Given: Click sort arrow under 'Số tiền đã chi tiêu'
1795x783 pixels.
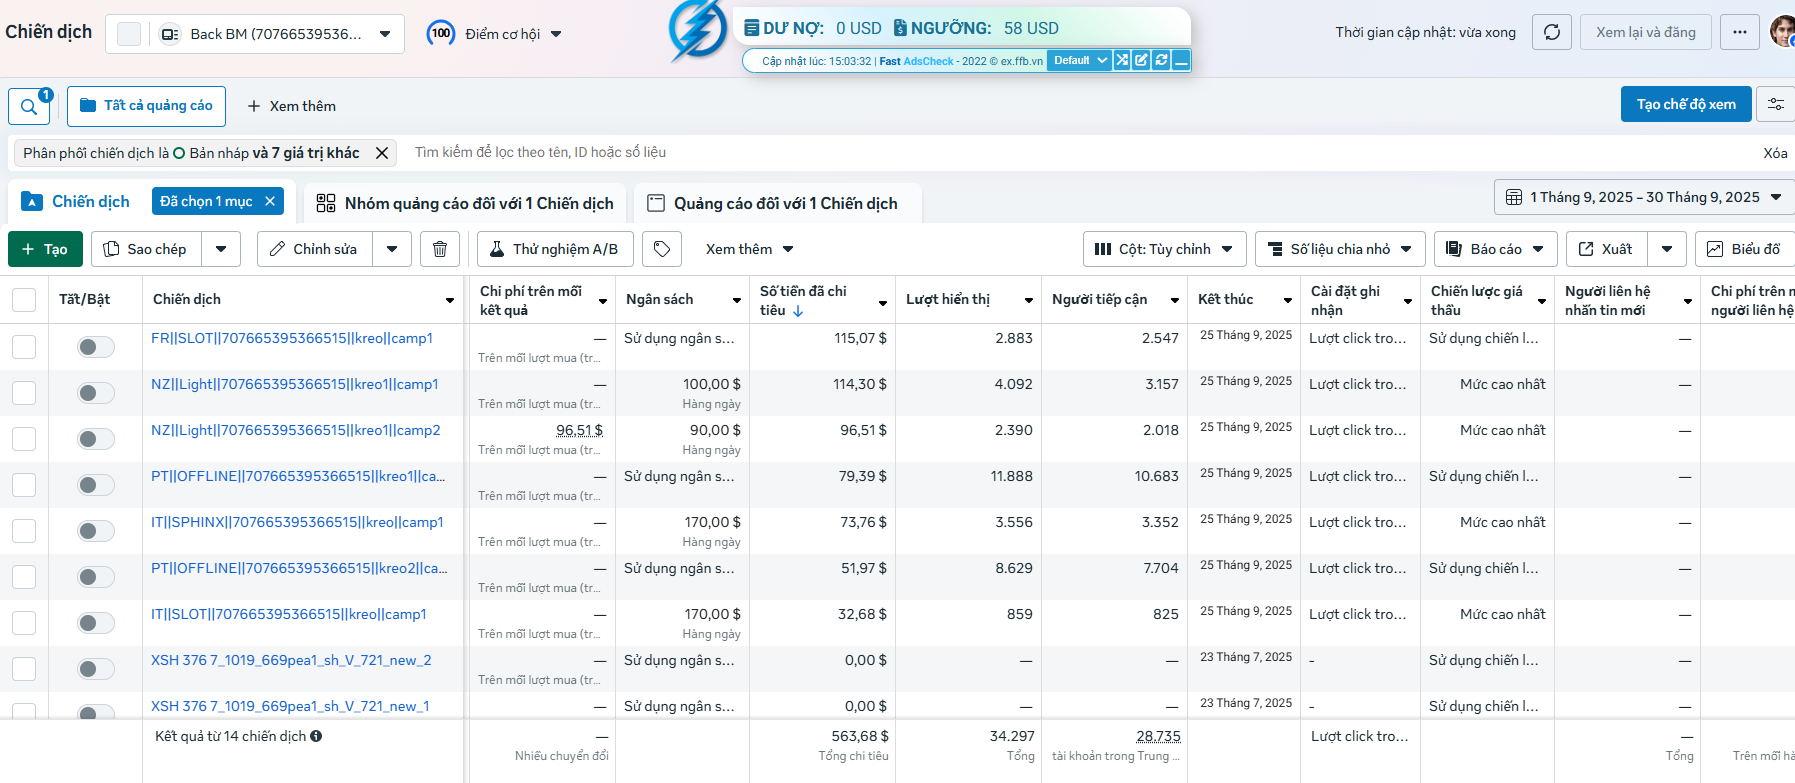Looking at the screenshot, I should pos(798,311).
